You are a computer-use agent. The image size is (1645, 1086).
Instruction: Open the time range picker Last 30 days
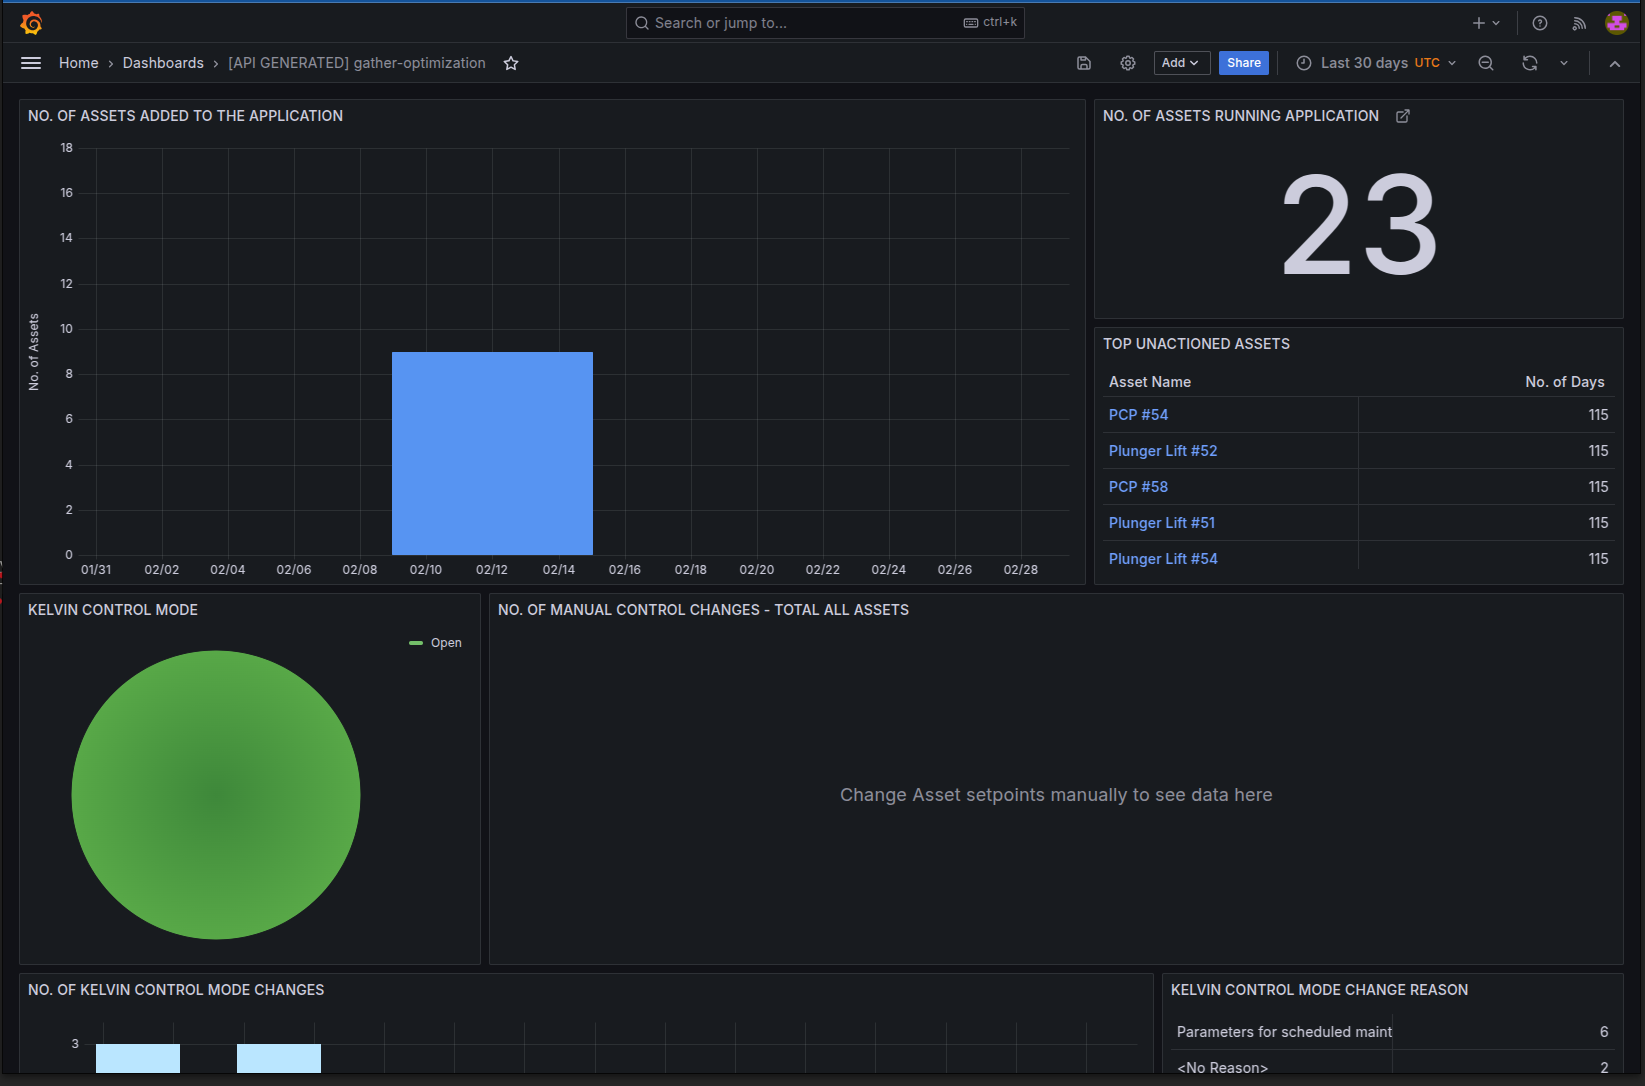coord(1369,62)
